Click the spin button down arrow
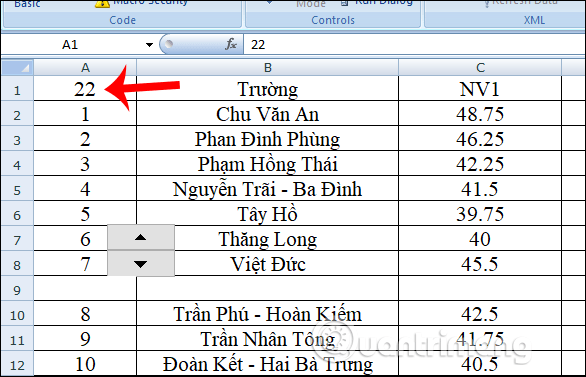This screenshot has width=586, height=377. (x=141, y=264)
